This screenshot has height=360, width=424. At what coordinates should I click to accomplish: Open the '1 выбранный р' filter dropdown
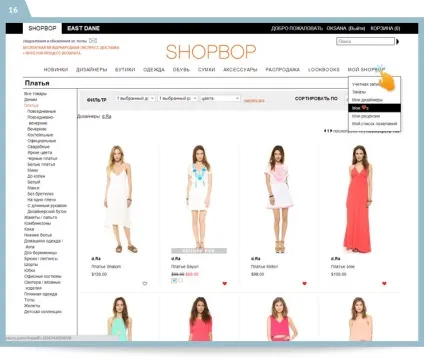tap(178, 98)
